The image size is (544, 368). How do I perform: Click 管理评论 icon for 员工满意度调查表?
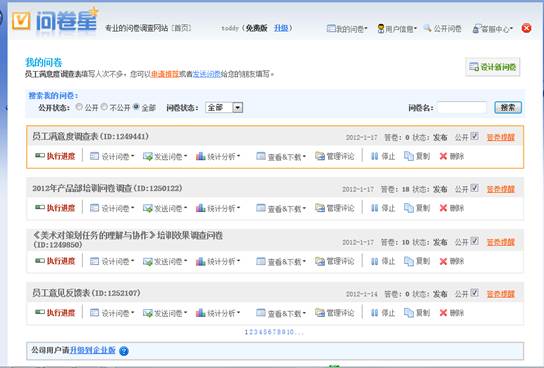pos(320,156)
